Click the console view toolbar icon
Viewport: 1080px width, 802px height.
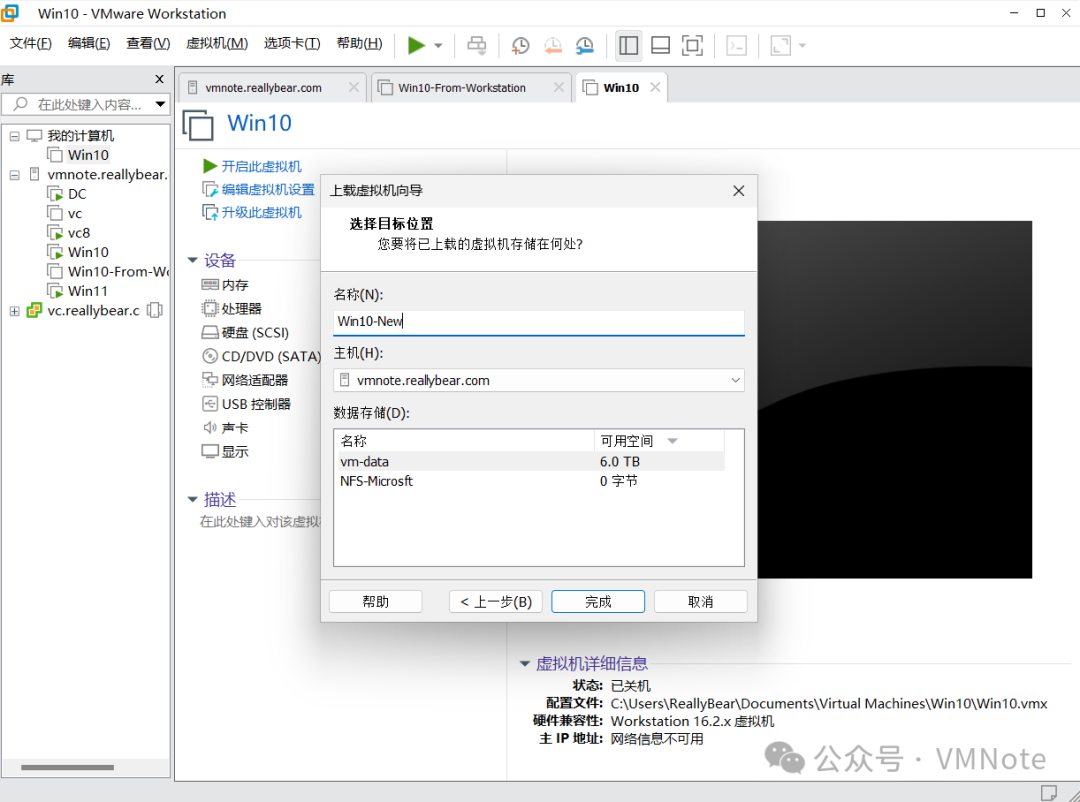736,45
